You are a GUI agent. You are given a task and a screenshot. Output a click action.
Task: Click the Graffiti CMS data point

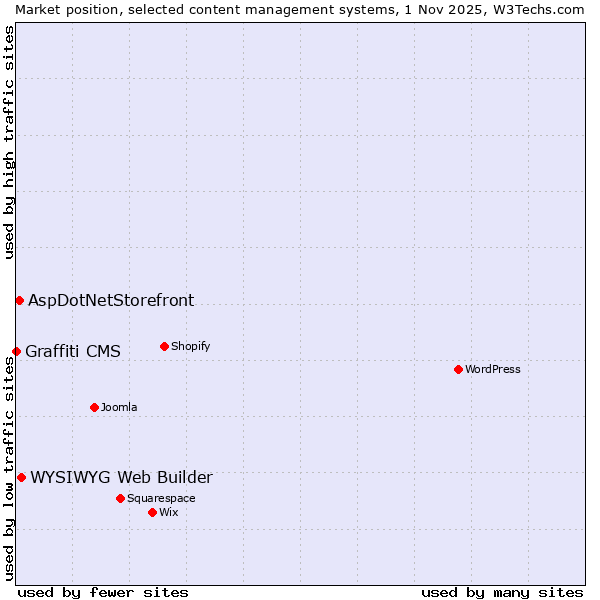[16, 351]
